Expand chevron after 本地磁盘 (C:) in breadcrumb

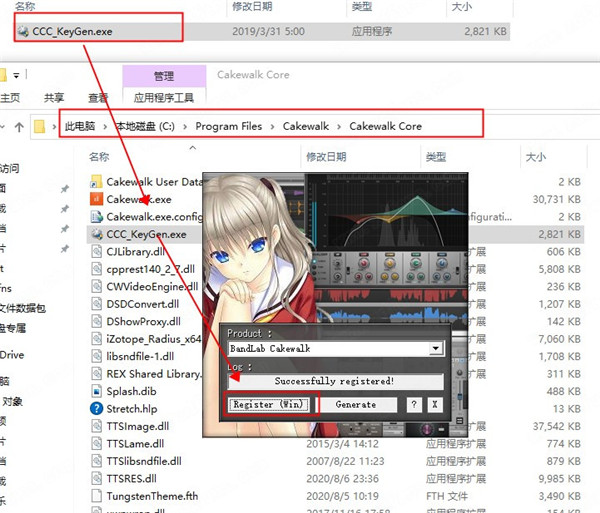coord(185,127)
